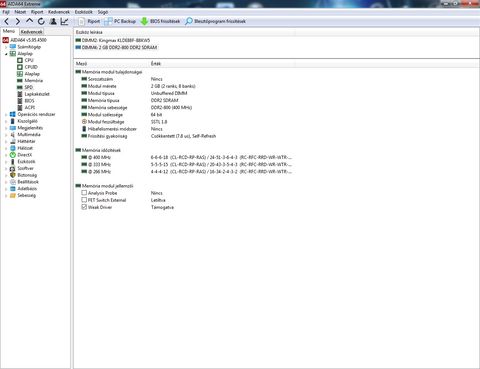Open PC Backup from the toolbar
The width and height of the screenshot is (480, 369).
pos(120,21)
